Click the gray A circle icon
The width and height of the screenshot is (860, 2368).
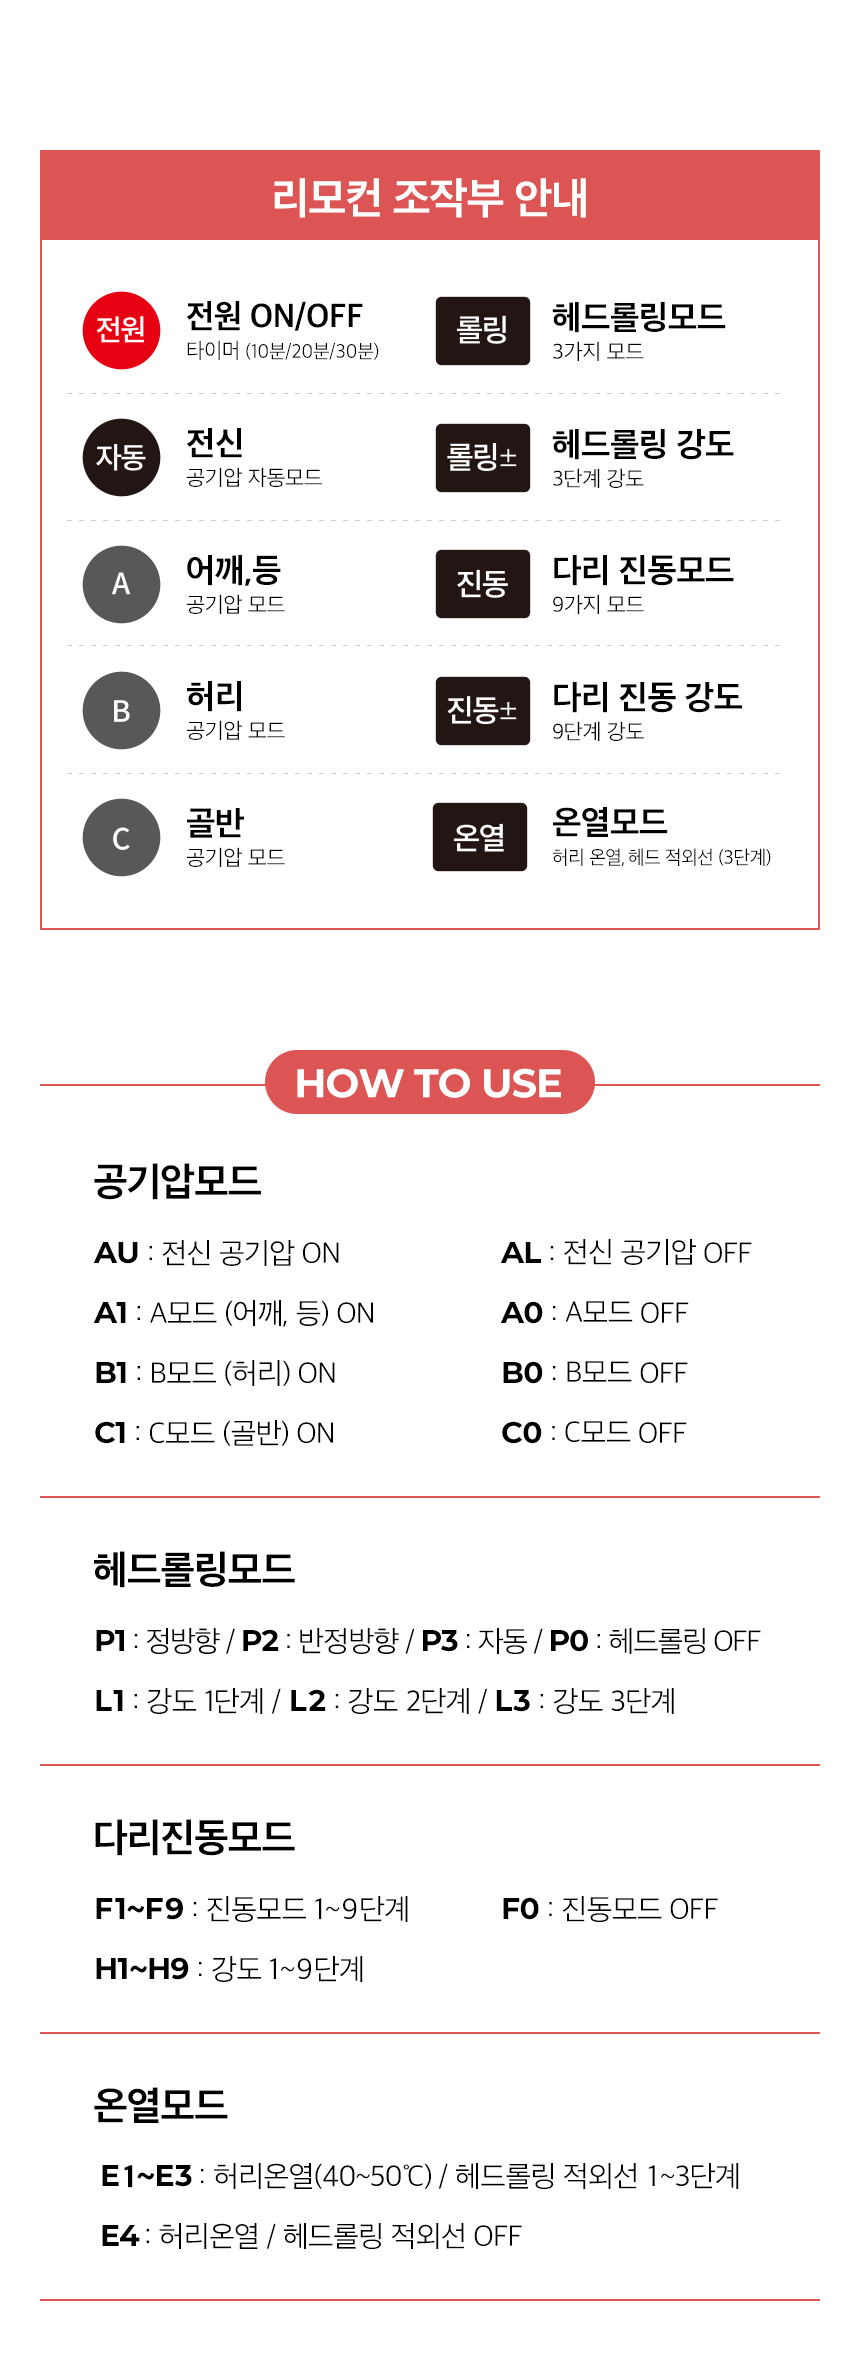coord(121,584)
